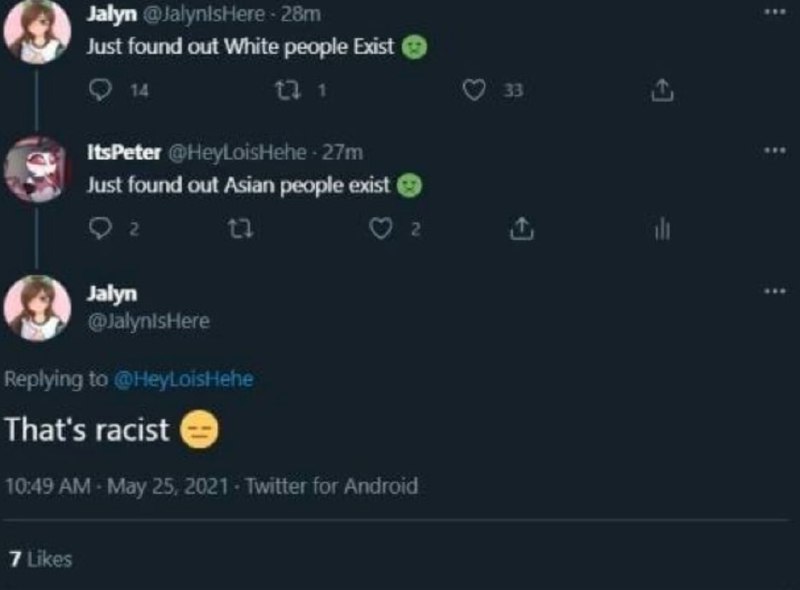Image resolution: width=800 pixels, height=590 pixels.
Task: Reply to ItsPeter's tweet
Action: tap(100, 228)
